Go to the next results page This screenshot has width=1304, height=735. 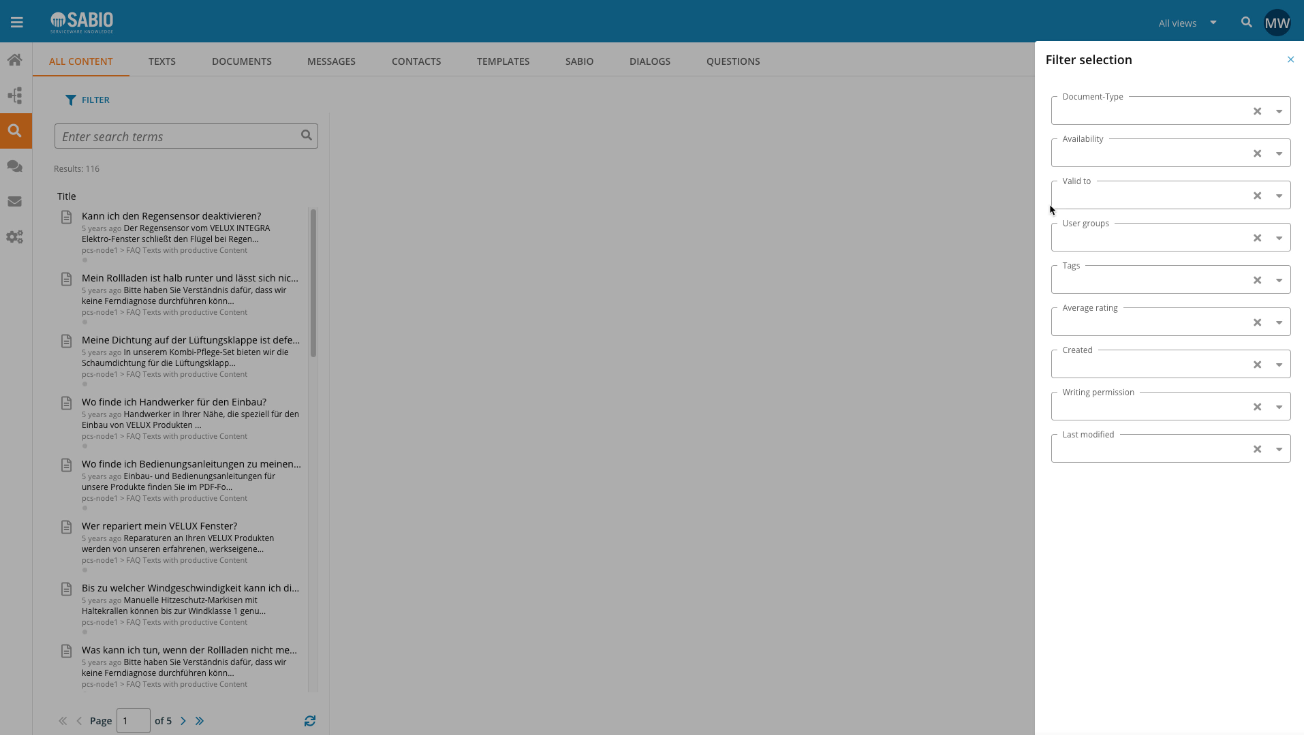[x=183, y=720]
